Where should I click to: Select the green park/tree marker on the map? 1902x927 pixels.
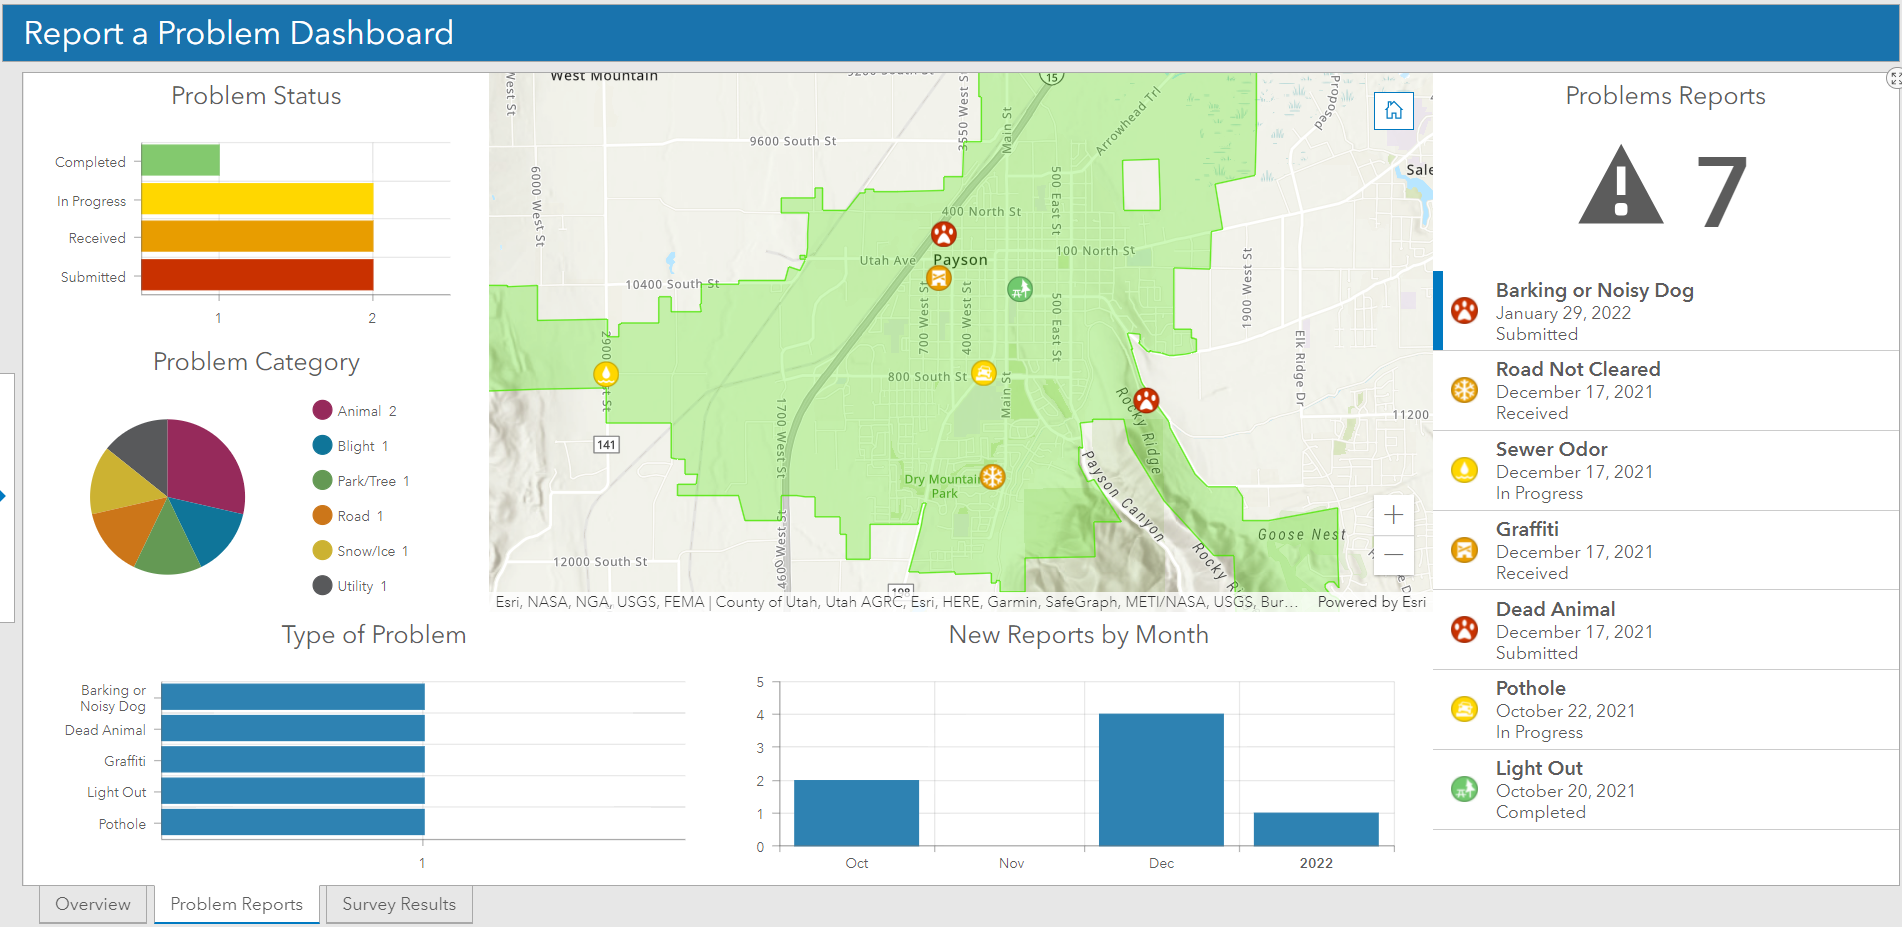pos(1019,289)
